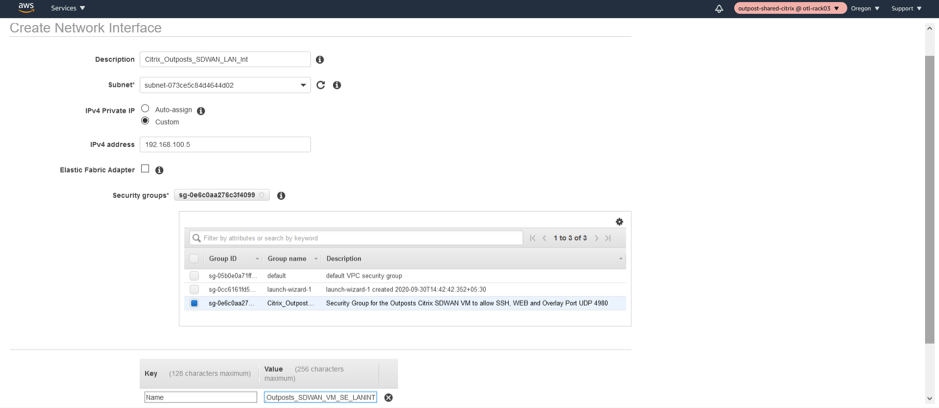Refresh the subnet list
Screen dimensions: 939x408
(x=320, y=85)
